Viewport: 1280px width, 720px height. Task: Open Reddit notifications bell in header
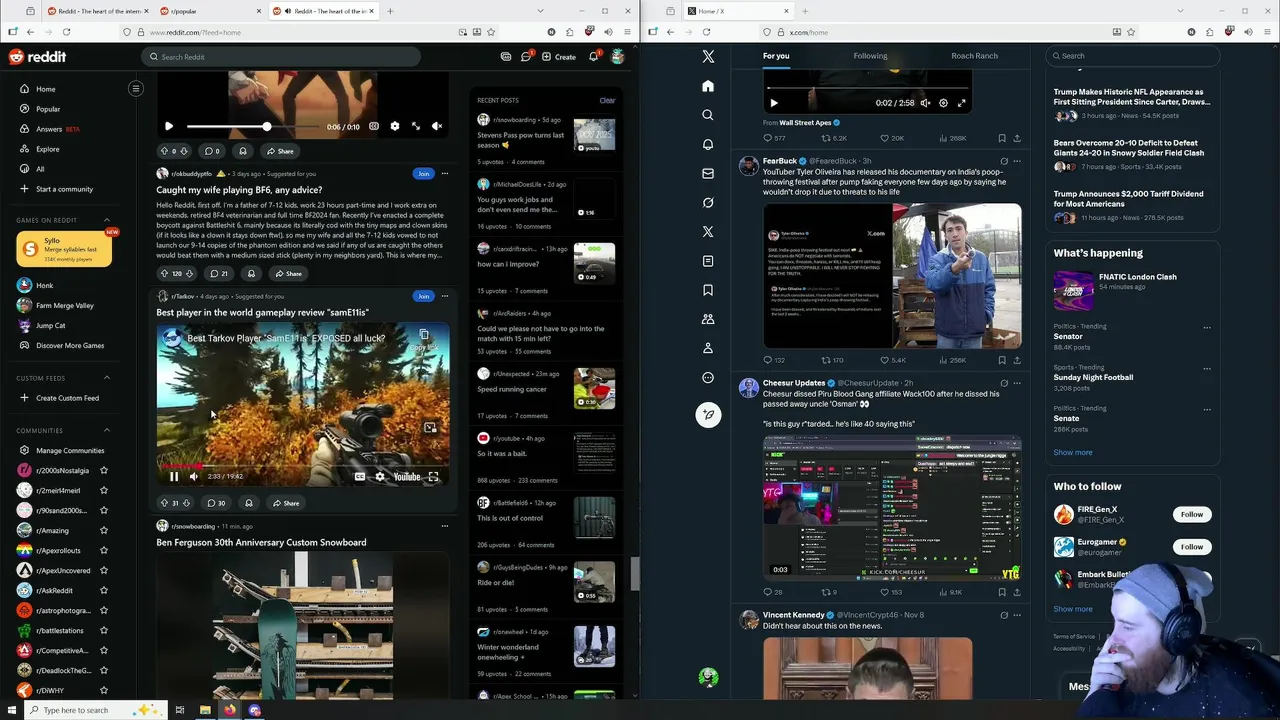[593, 57]
